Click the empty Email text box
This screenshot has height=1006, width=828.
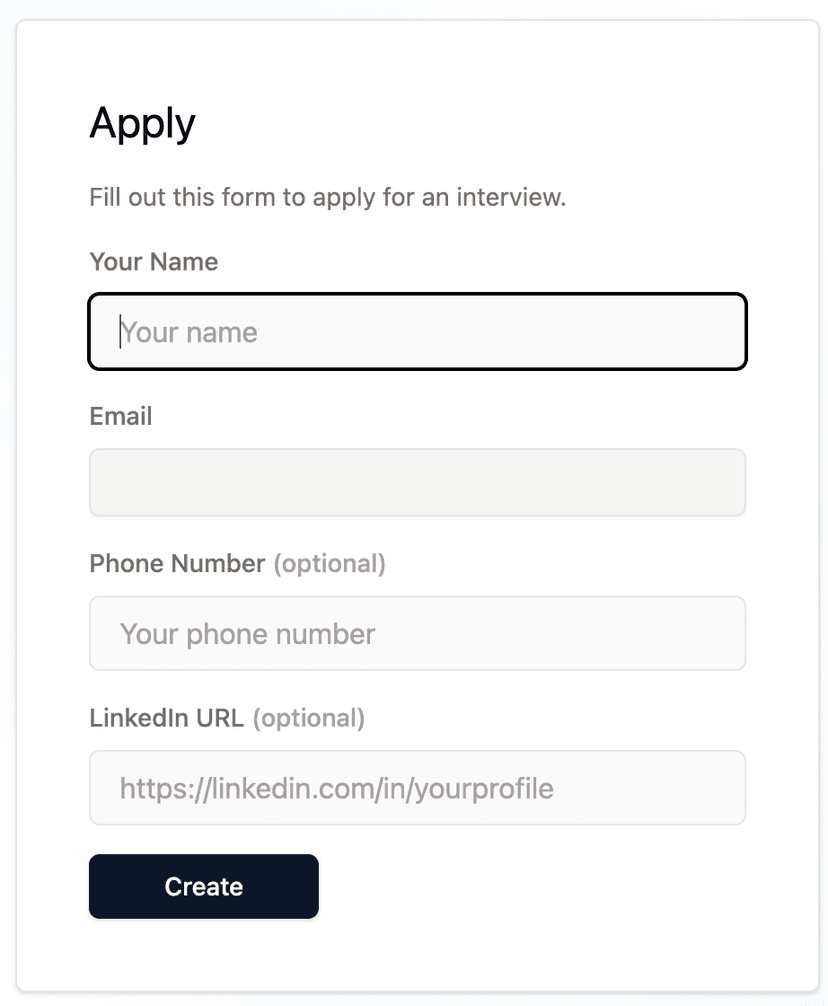[417, 482]
